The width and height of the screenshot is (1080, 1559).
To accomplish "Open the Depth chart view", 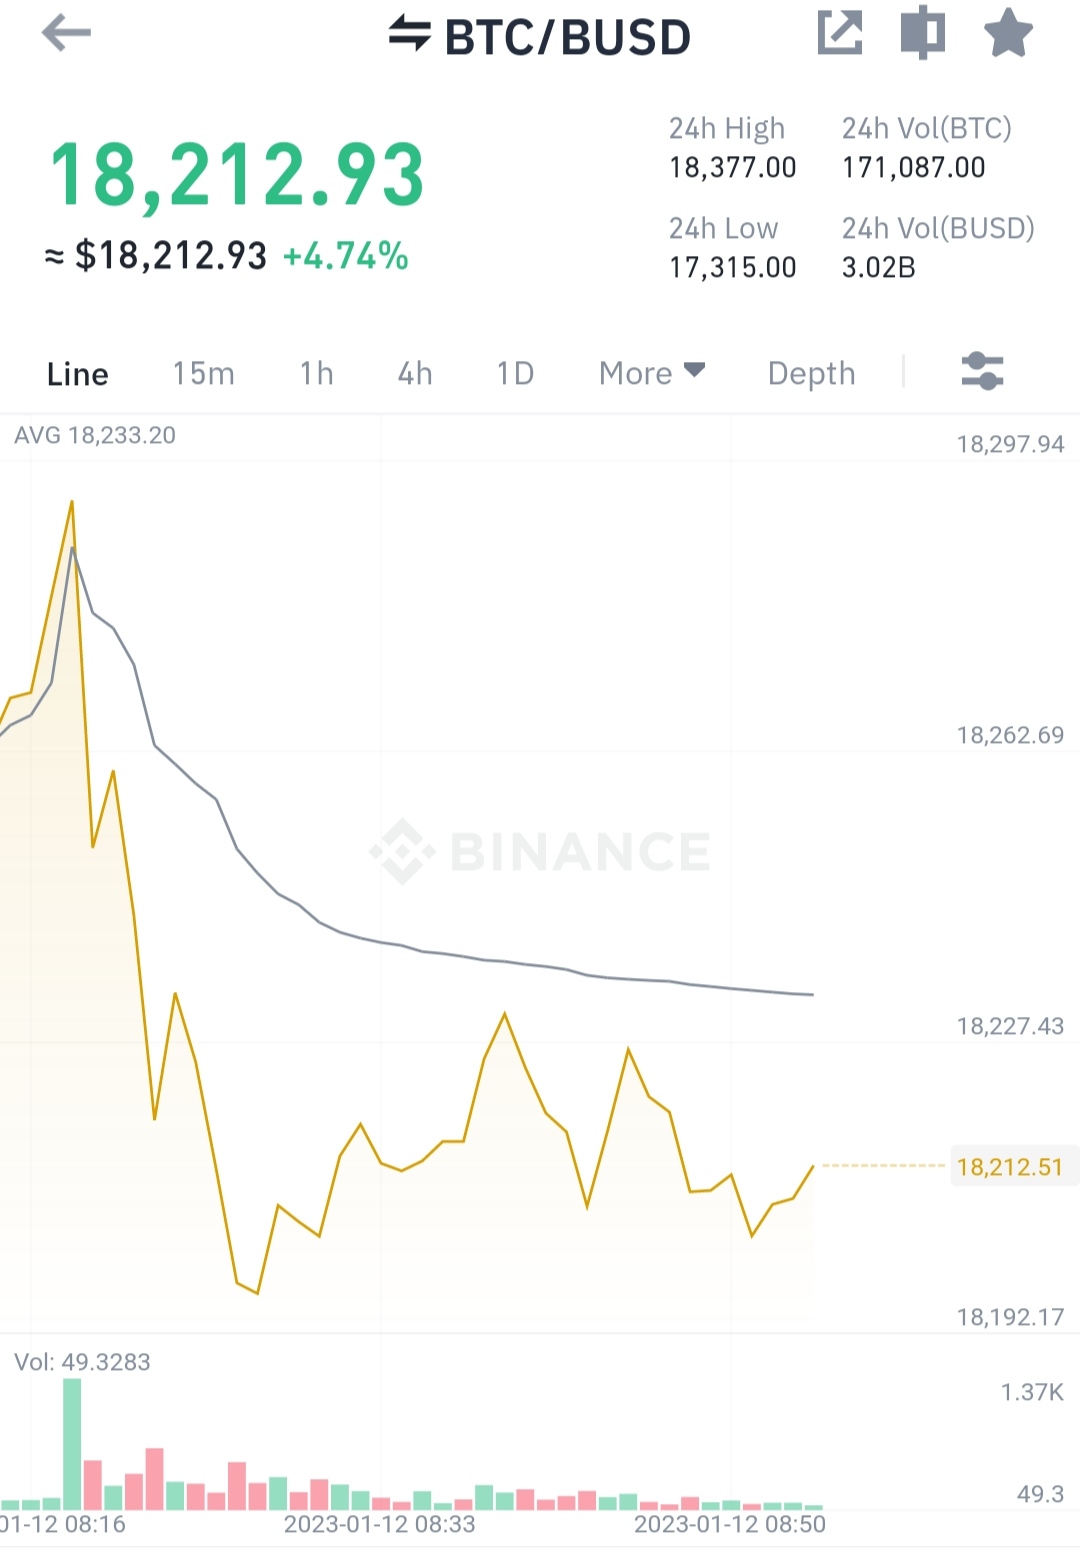I will (x=811, y=374).
